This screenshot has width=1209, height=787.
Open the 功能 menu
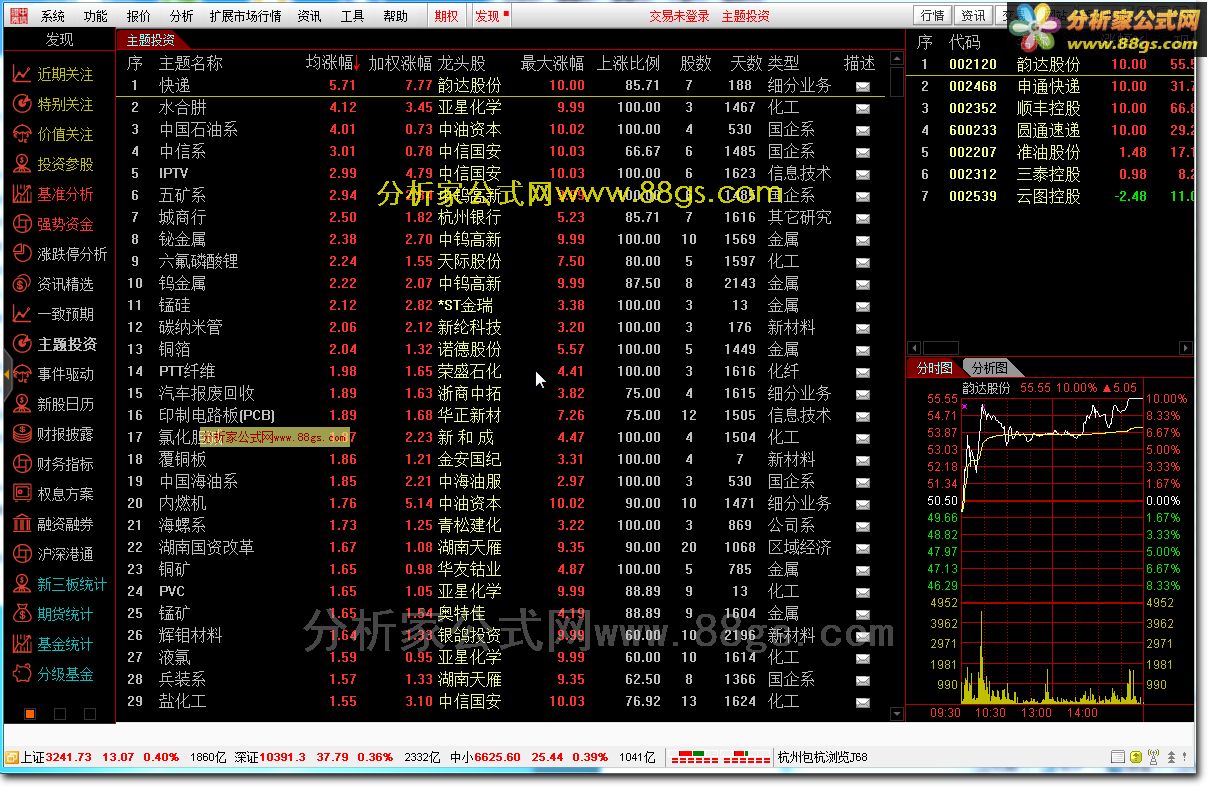pyautogui.click(x=96, y=16)
